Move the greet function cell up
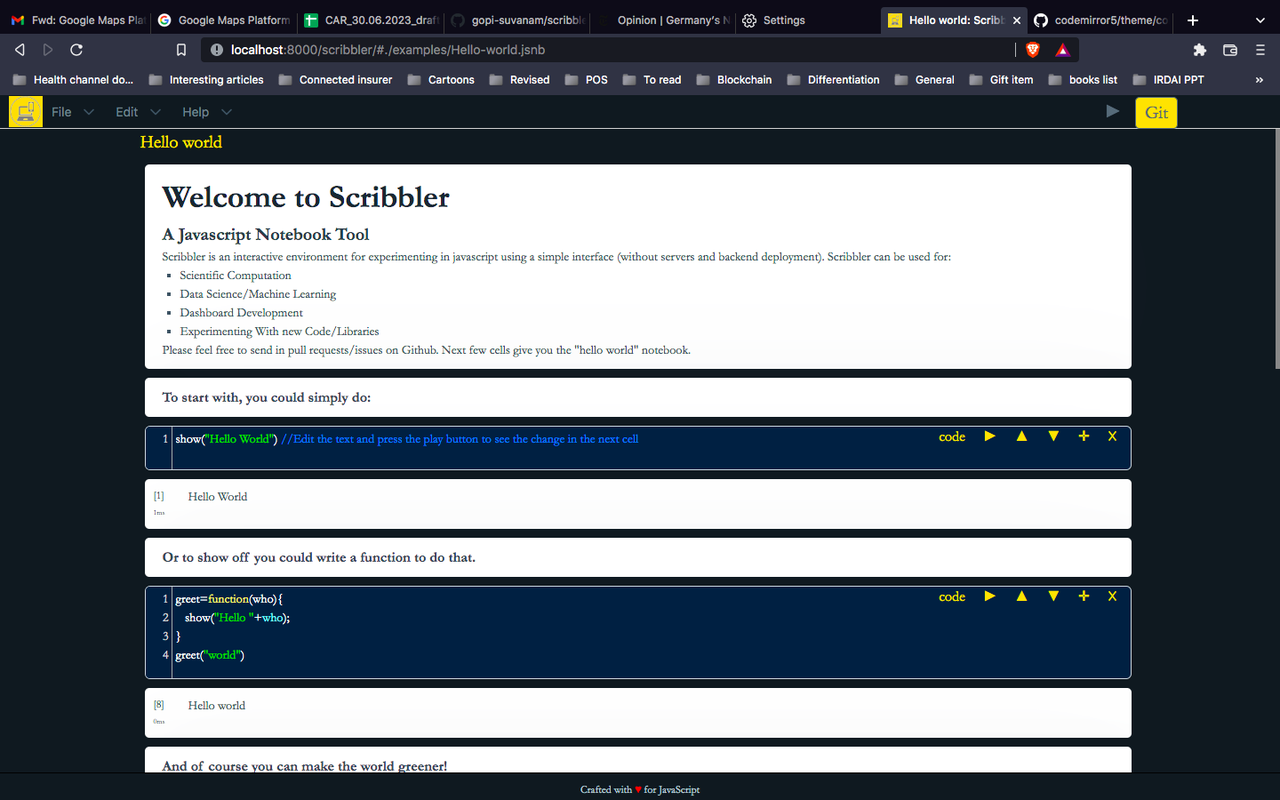Image resolution: width=1280 pixels, height=800 pixels. tap(1021, 596)
